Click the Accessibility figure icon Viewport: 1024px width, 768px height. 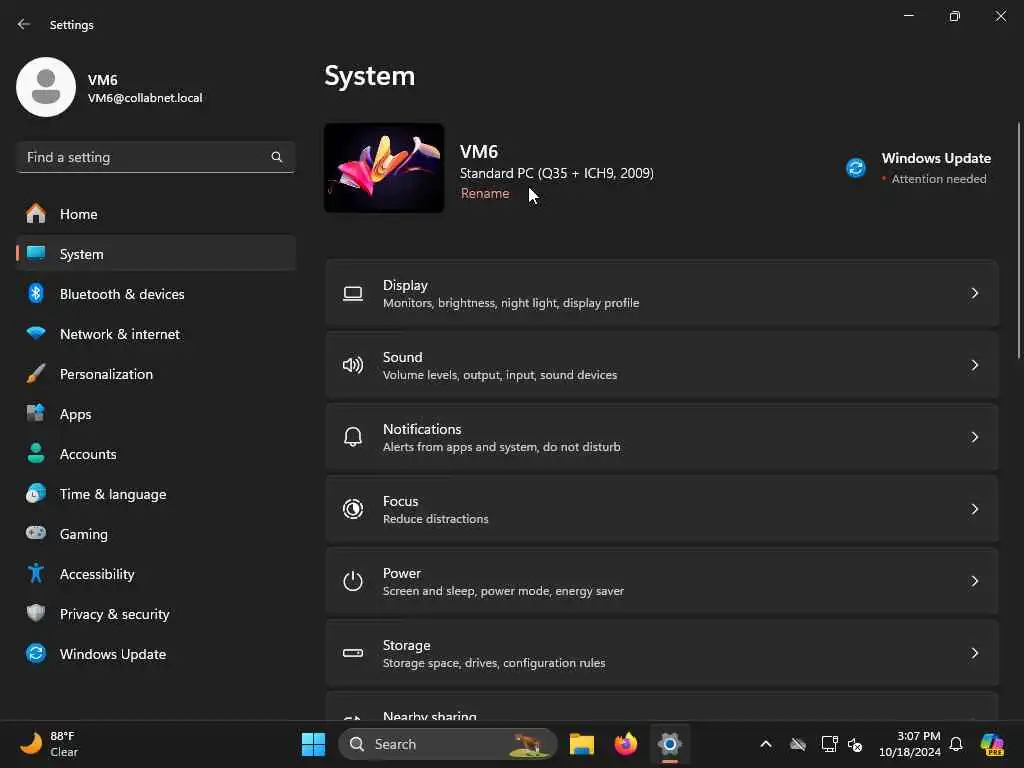pyautogui.click(x=36, y=573)
